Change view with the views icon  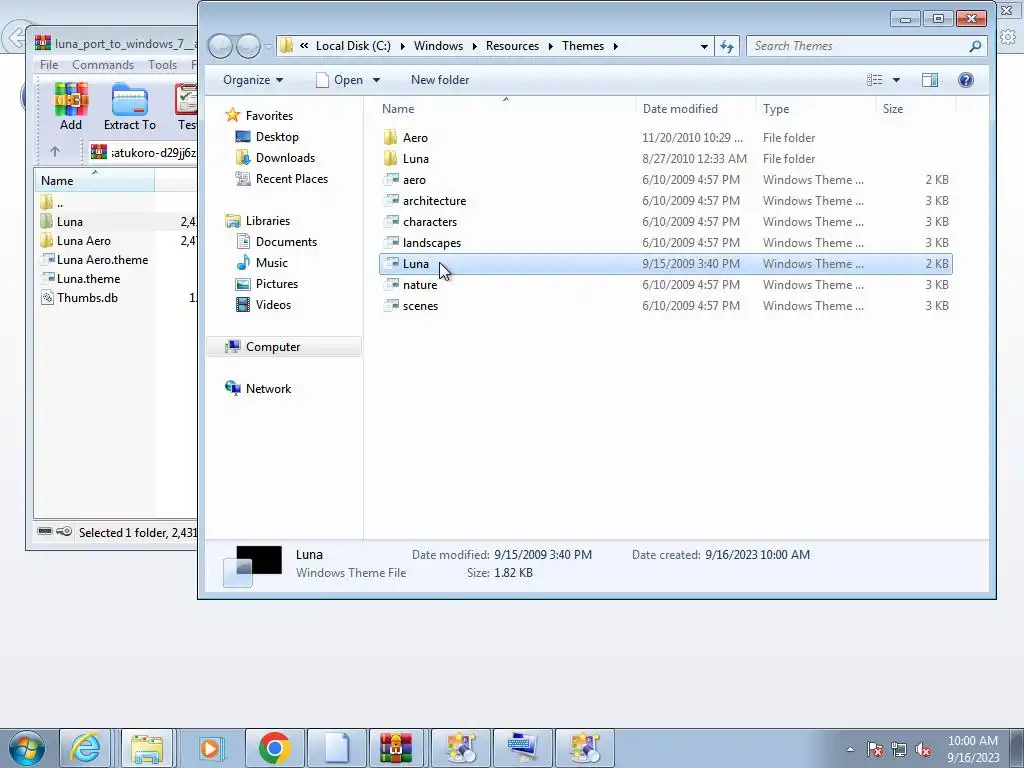pos(874,80)
